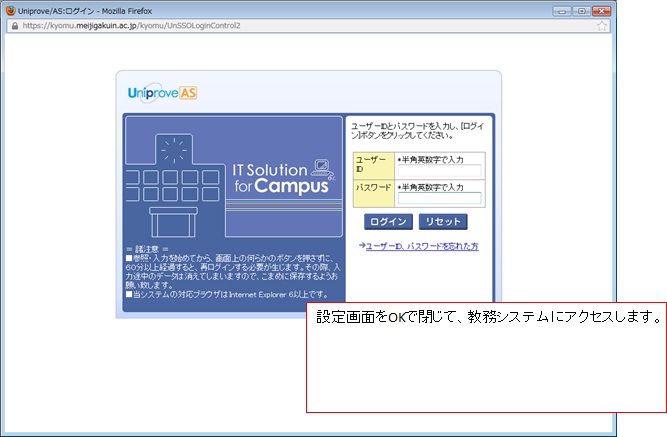Click the パスワード label cell
The image size is (667, 437).
click(374, 194)
